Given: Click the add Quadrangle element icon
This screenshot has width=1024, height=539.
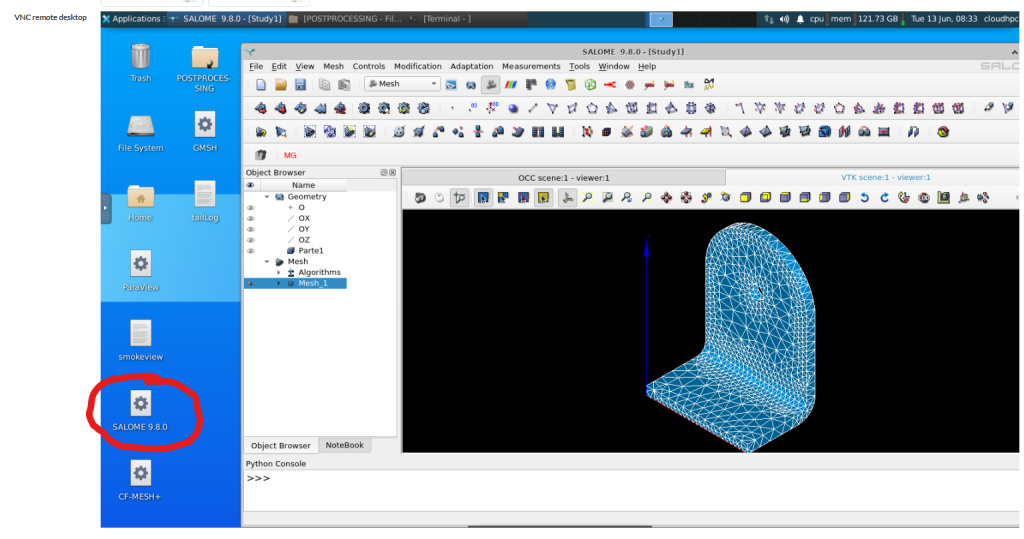Looking at the screenshot, I should 572,108.
